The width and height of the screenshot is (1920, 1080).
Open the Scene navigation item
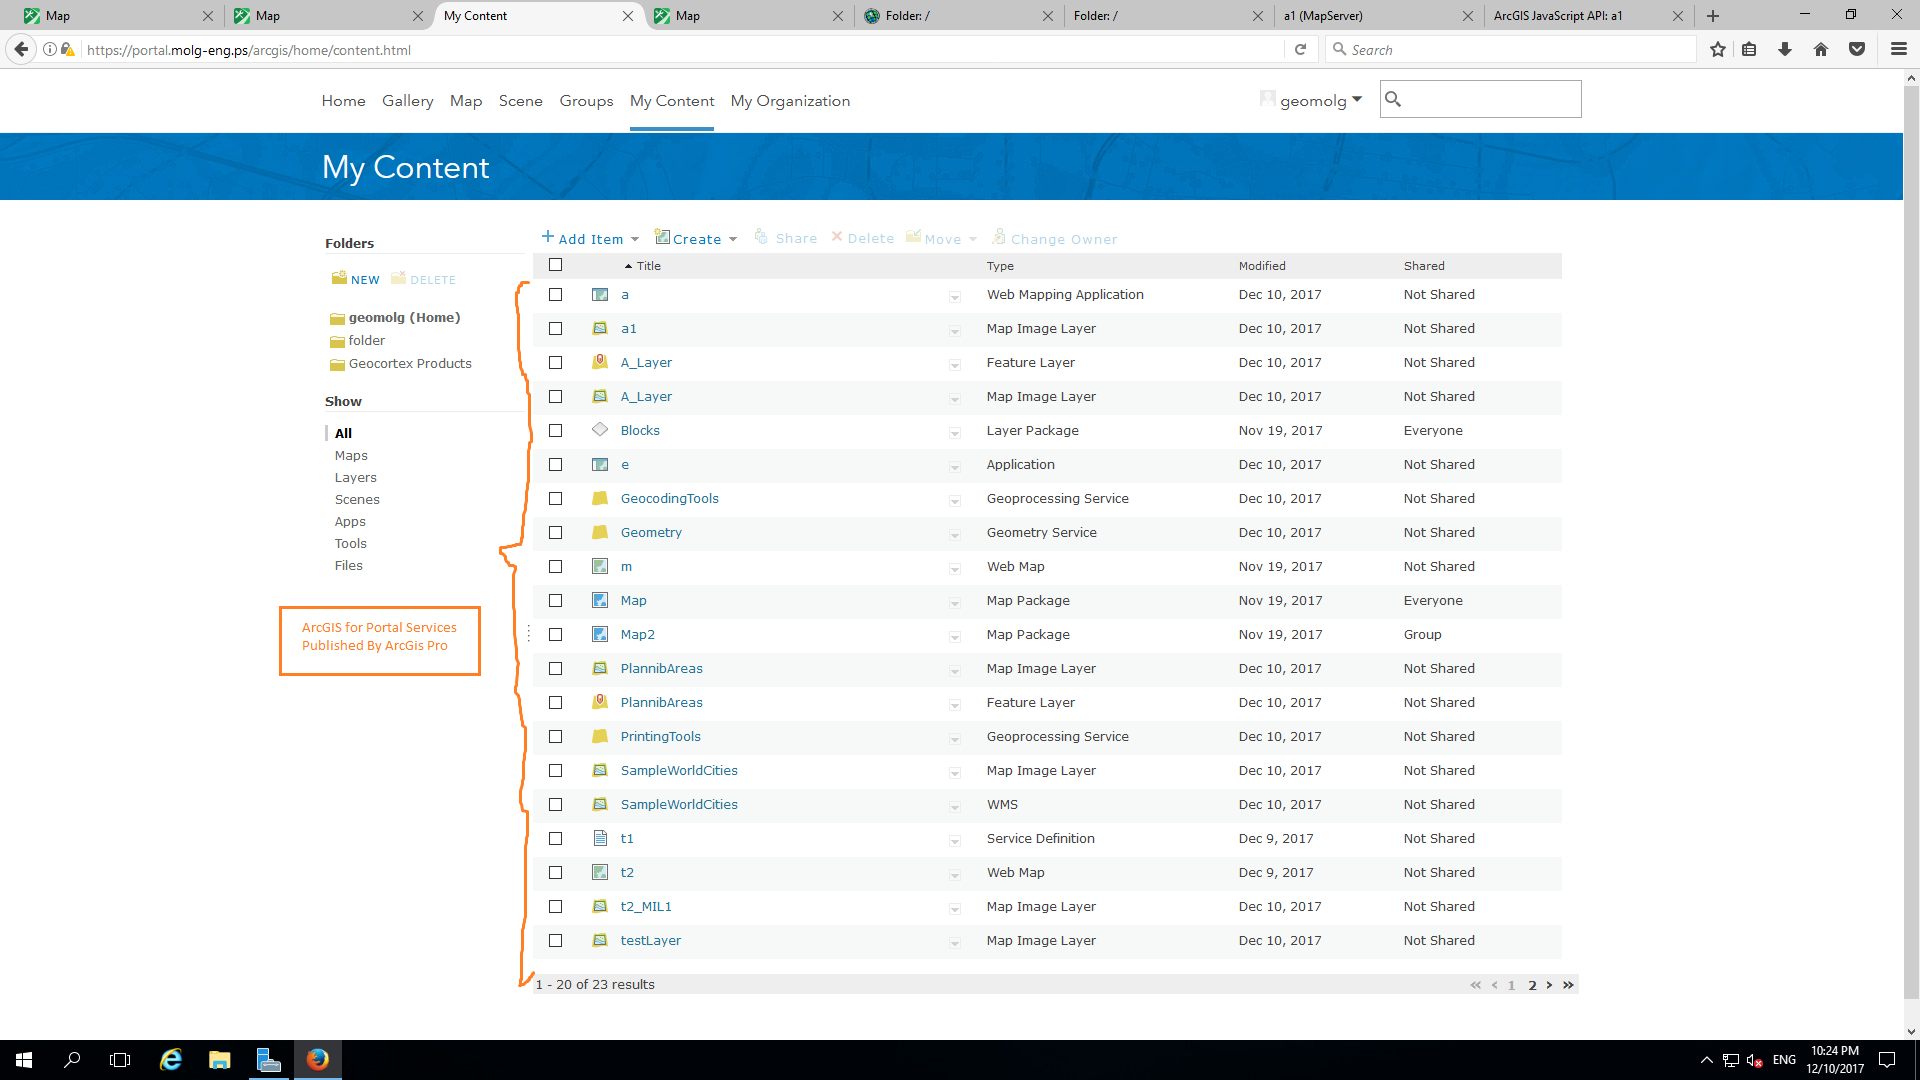520,101
